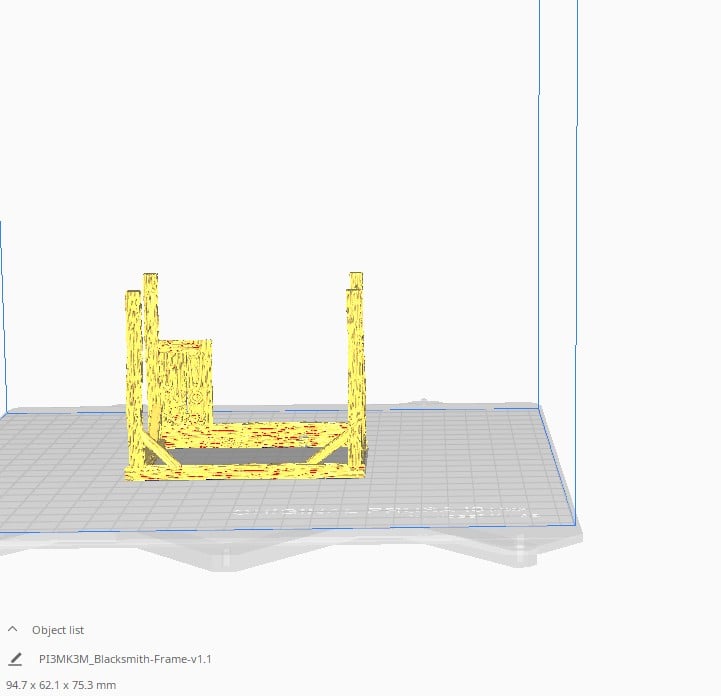The image size is (721, 696).
Task: Select PI3MK3M_Blacksmith-Frame-v1.1 in object list
Action: point(125,659)
